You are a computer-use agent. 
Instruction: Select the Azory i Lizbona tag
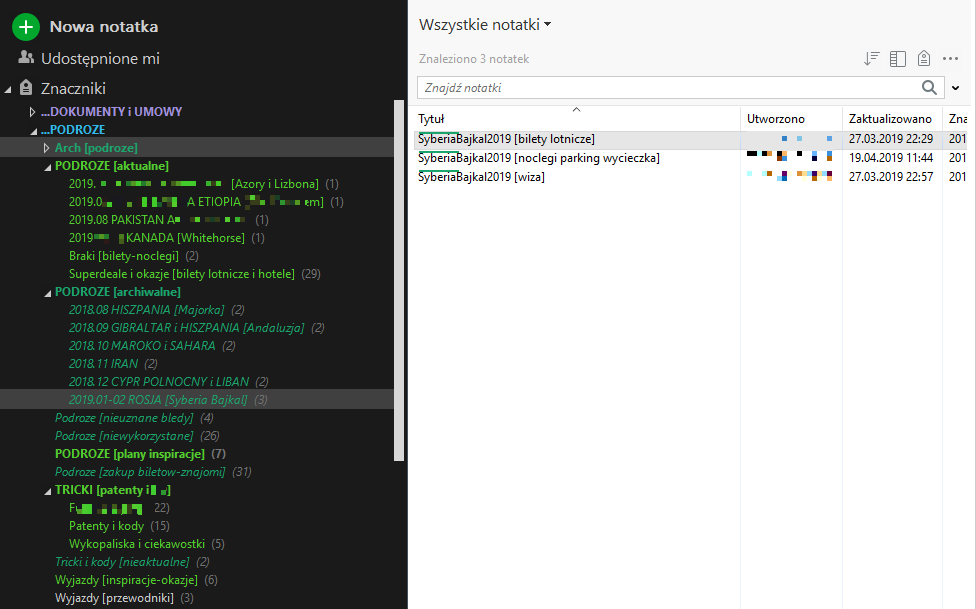pos(194,184)
